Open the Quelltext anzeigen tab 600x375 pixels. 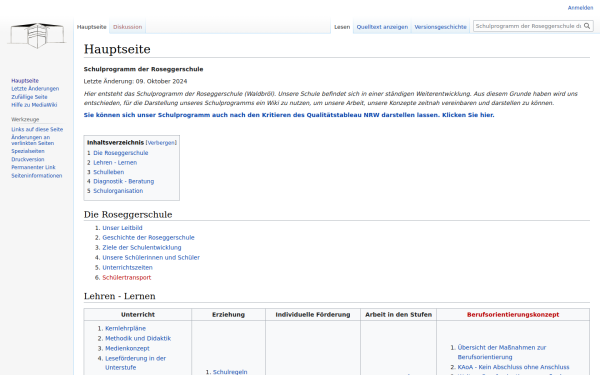click(382, 27)
